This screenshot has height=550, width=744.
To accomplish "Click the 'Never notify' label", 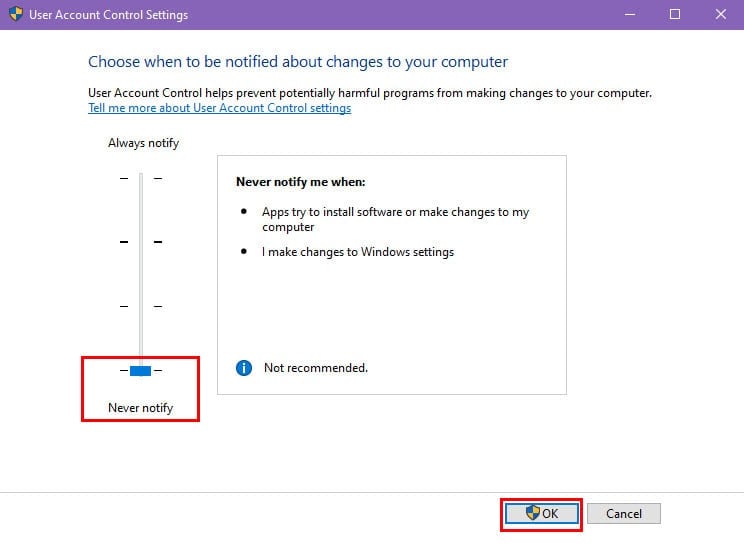I will click(140, 408).
